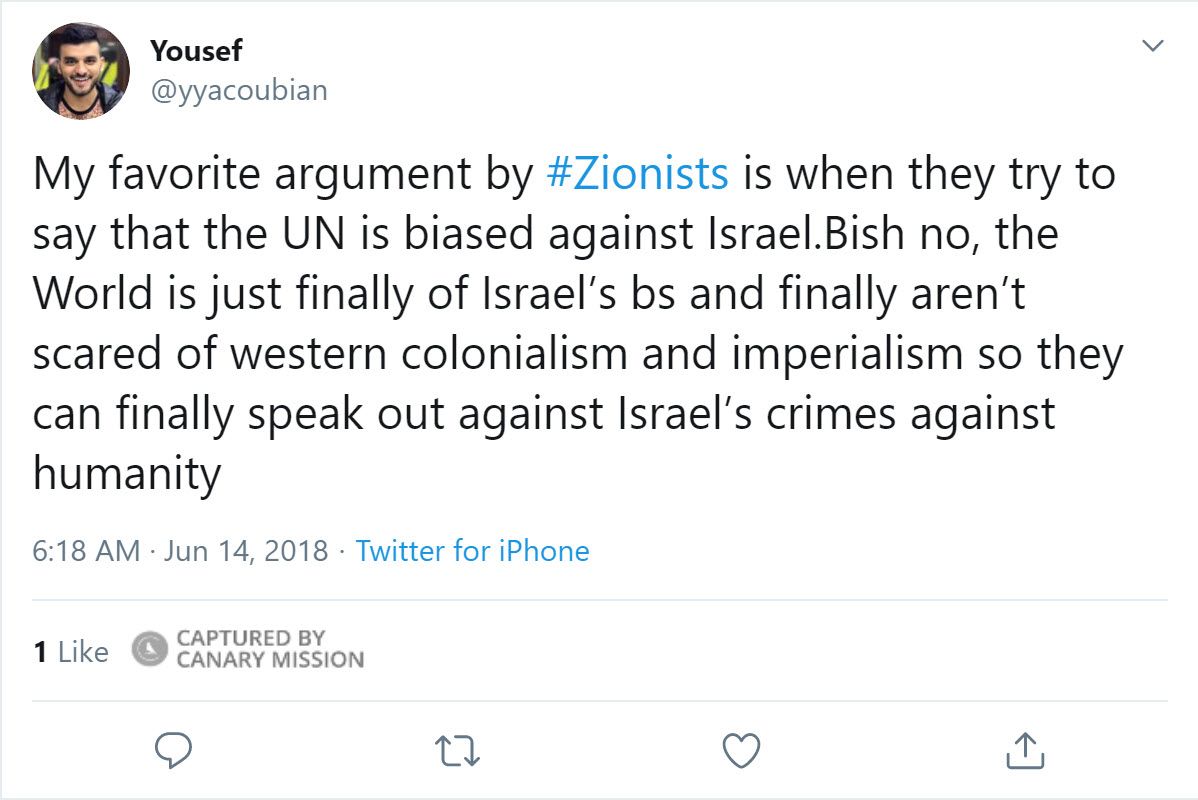Retweet this tweet using the retweet icon
Screen dimensions: 1198x800
click(x=460, y=749)
